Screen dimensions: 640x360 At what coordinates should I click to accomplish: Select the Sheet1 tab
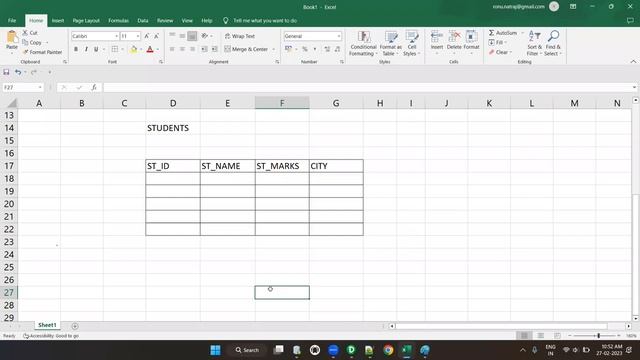tap(47, 325)
